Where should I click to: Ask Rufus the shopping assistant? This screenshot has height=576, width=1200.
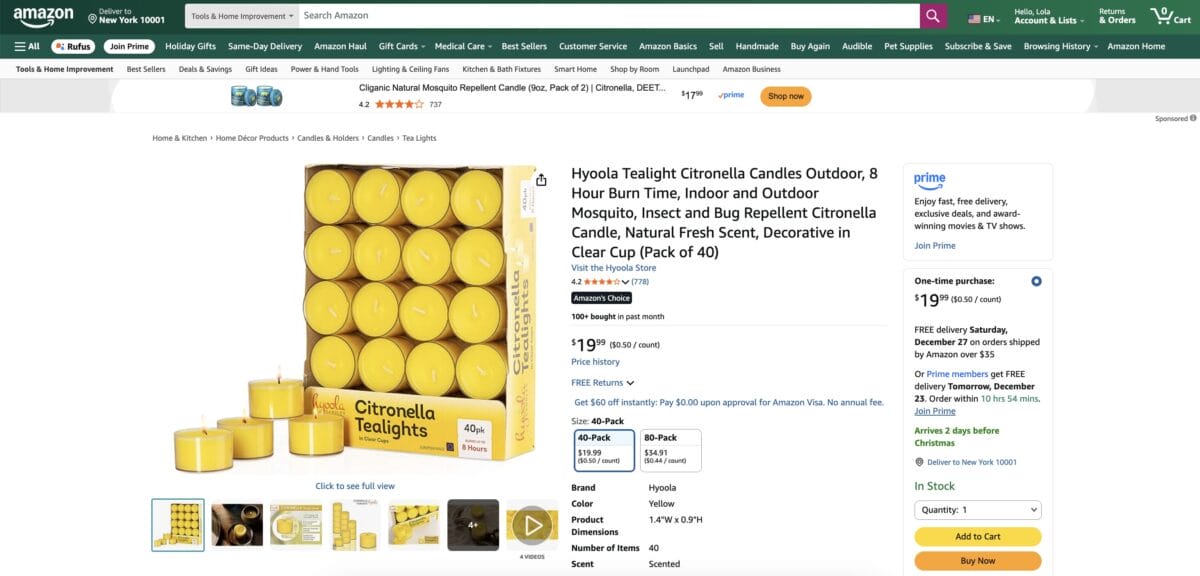[73, 46]
